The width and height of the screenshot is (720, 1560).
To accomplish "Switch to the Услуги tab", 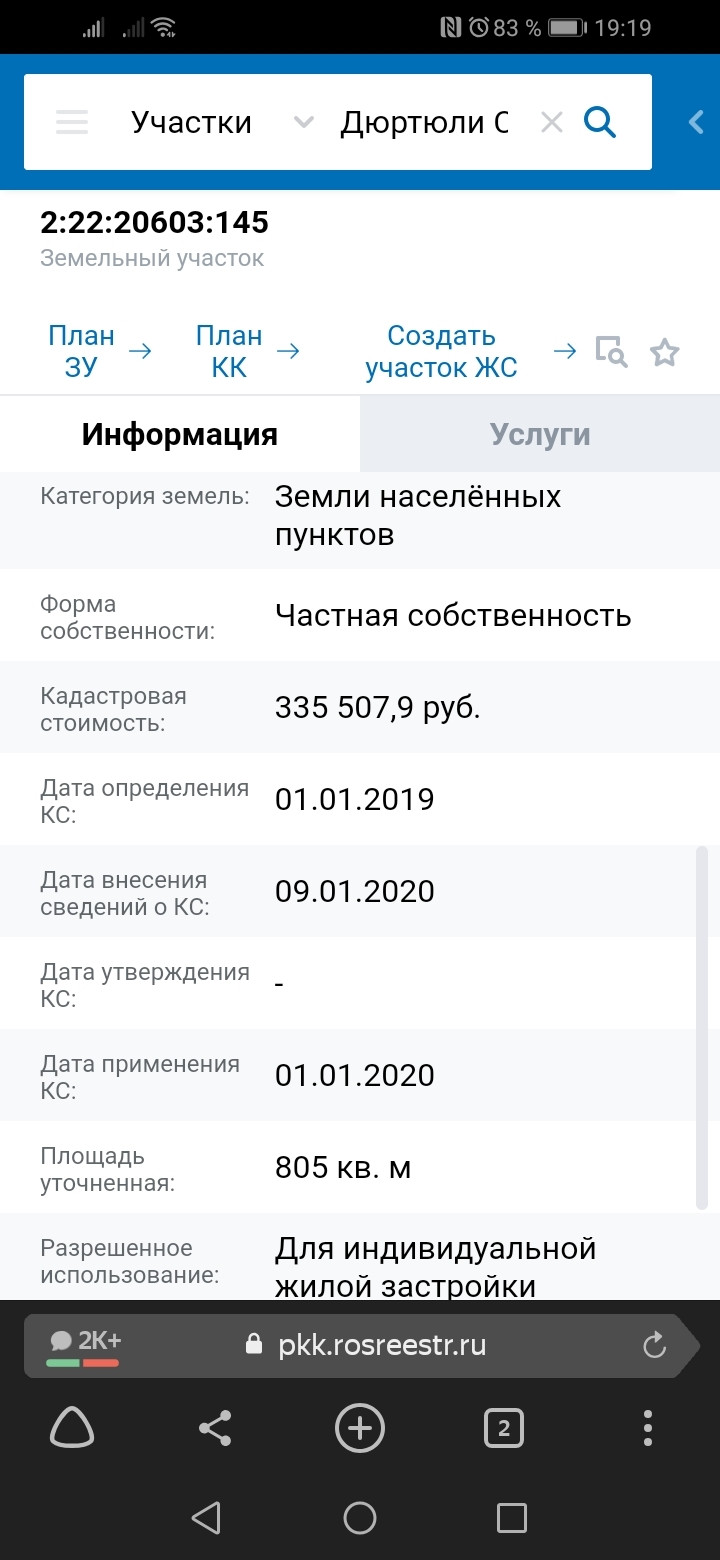I will (x=540, y=434).
